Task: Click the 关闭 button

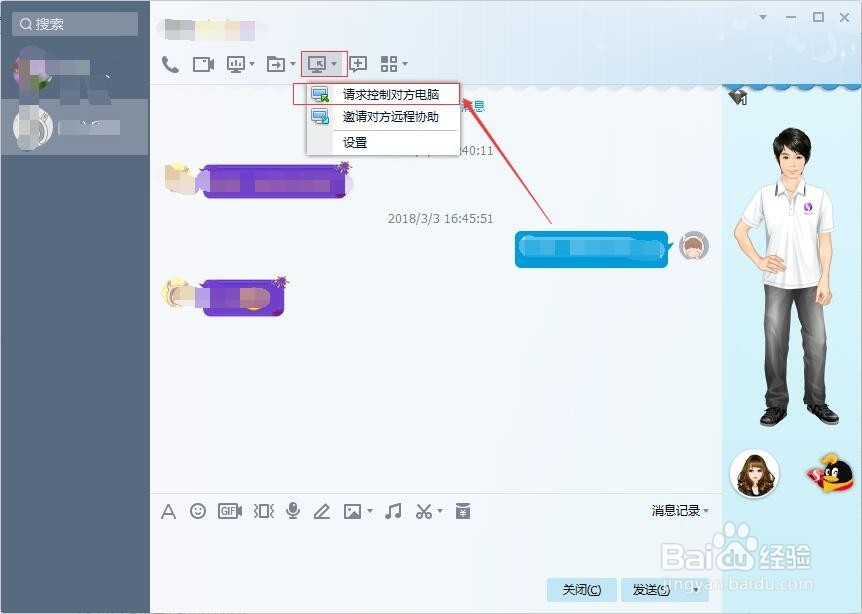Action: [581, 590]
